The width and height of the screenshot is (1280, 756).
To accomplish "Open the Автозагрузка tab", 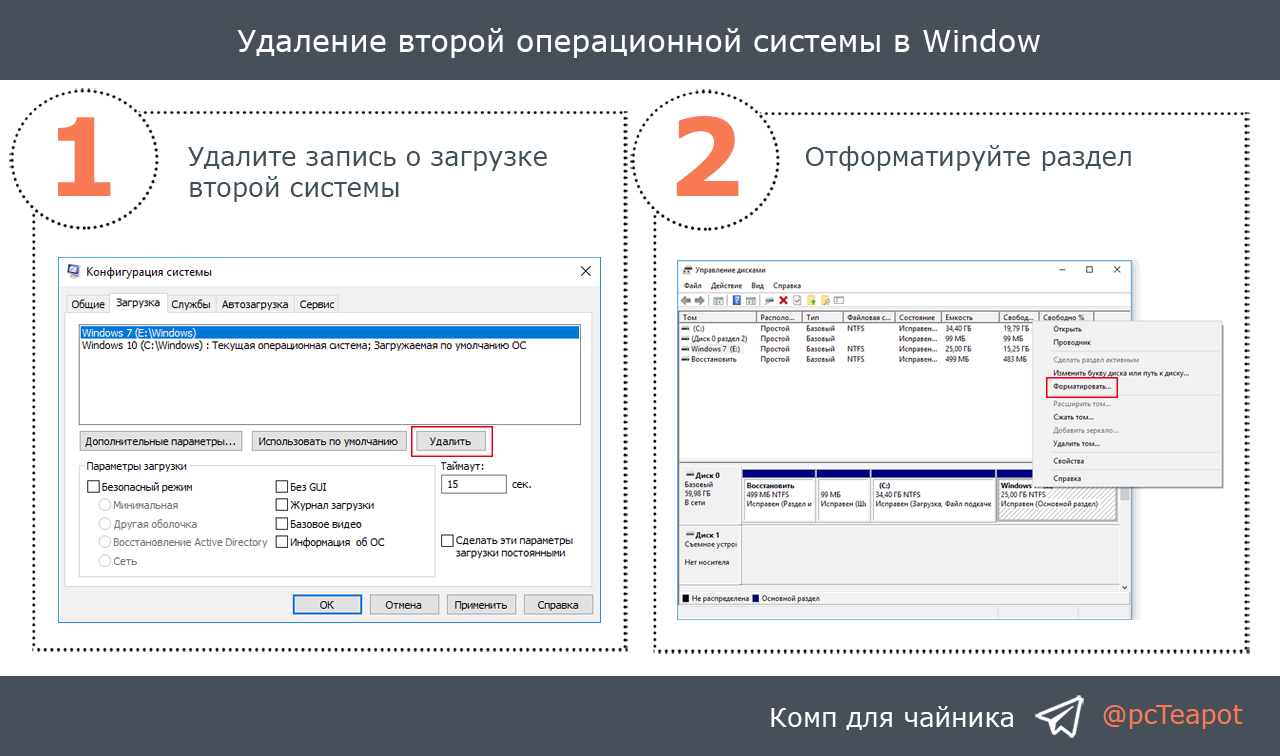I will click(x=255, y=304).
